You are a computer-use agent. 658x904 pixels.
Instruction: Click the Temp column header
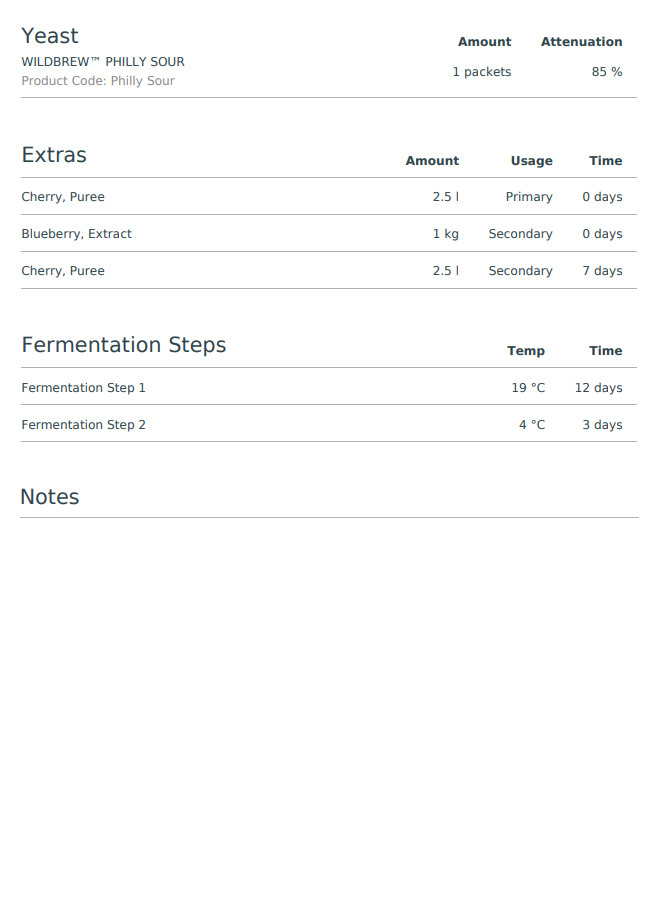coord(525,351)
